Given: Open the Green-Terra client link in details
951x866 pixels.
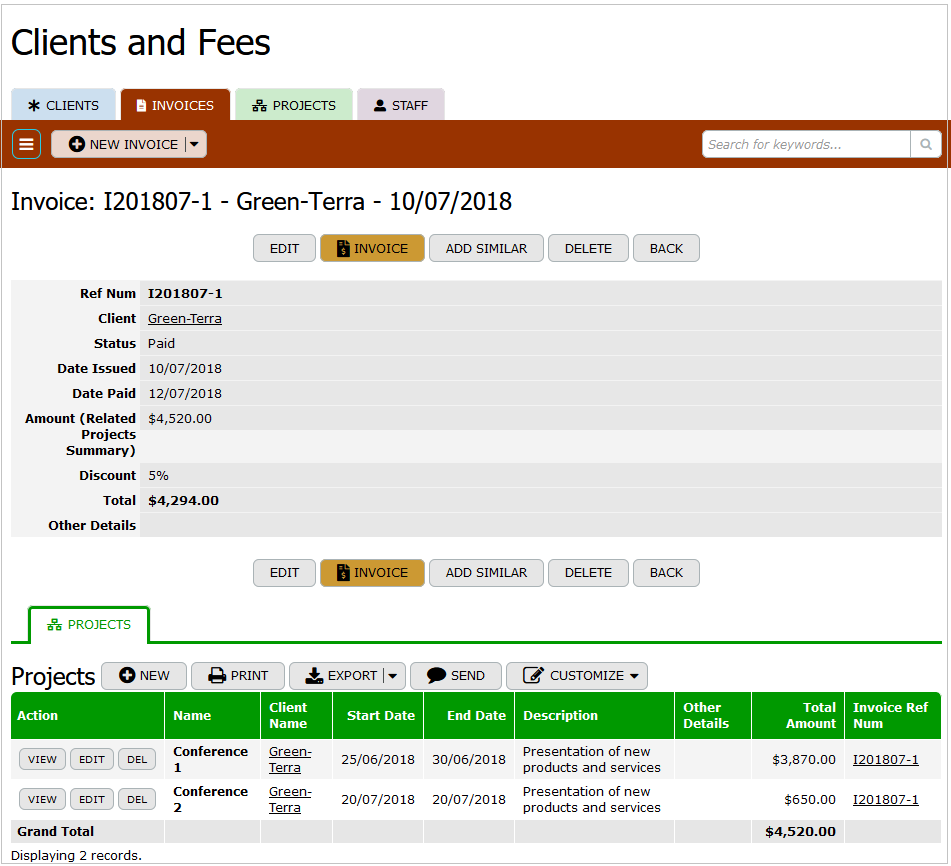Looking at the screenshot, I should 185,319.
